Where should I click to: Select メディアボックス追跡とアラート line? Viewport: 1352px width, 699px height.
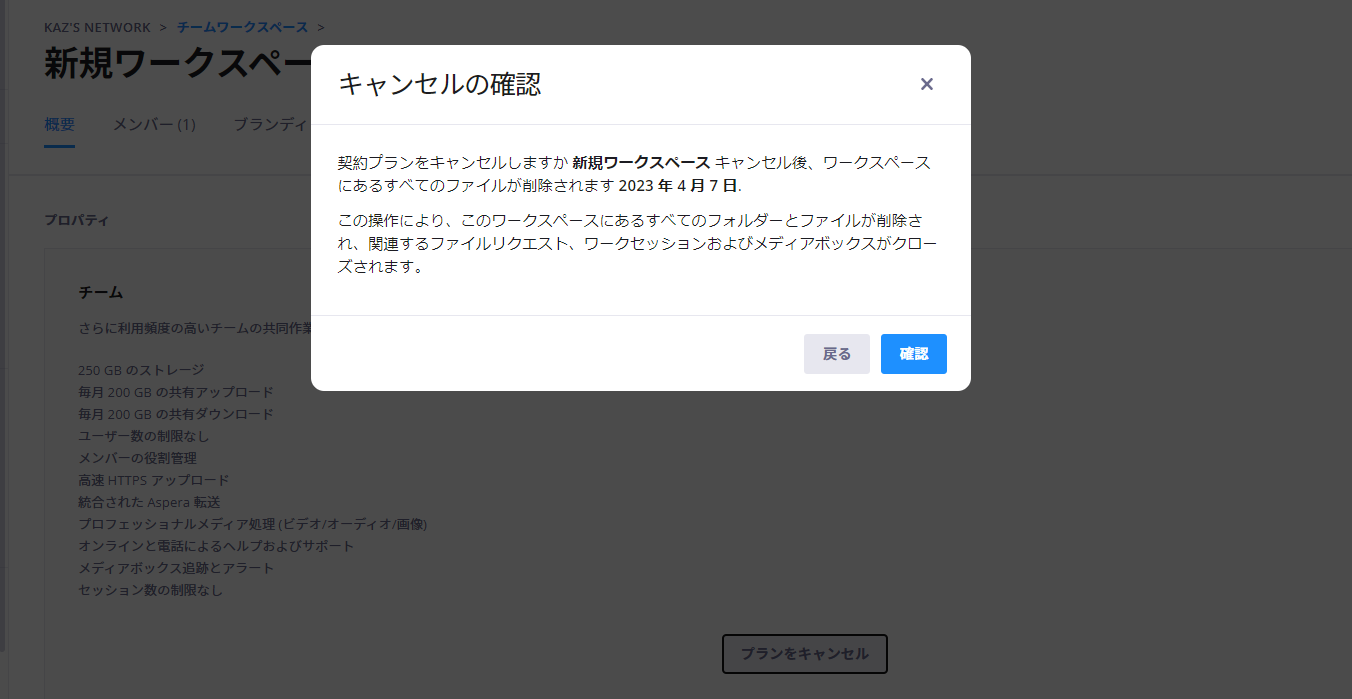pyautogui.click(x=176, y=568)
